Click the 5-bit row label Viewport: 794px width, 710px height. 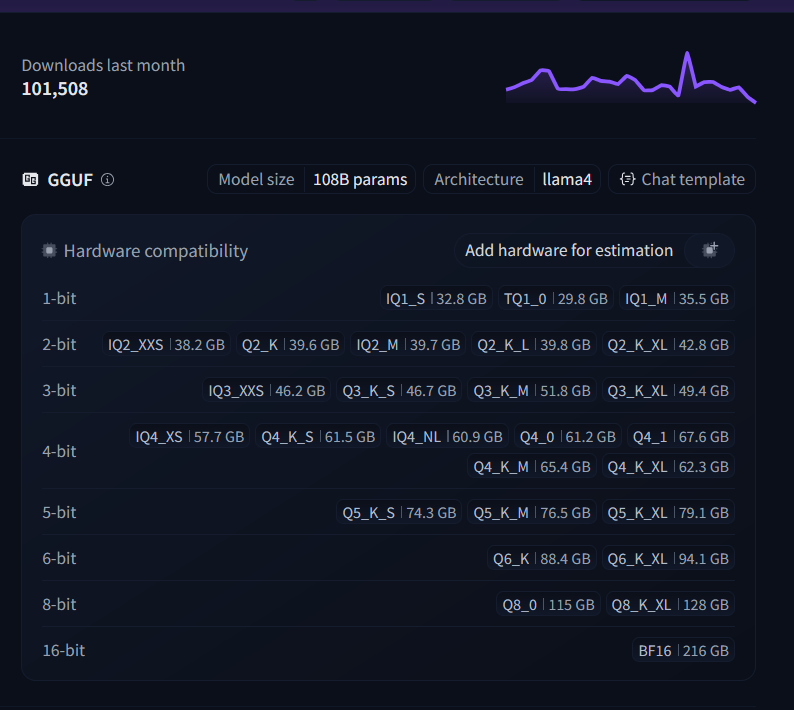point(59,512)
